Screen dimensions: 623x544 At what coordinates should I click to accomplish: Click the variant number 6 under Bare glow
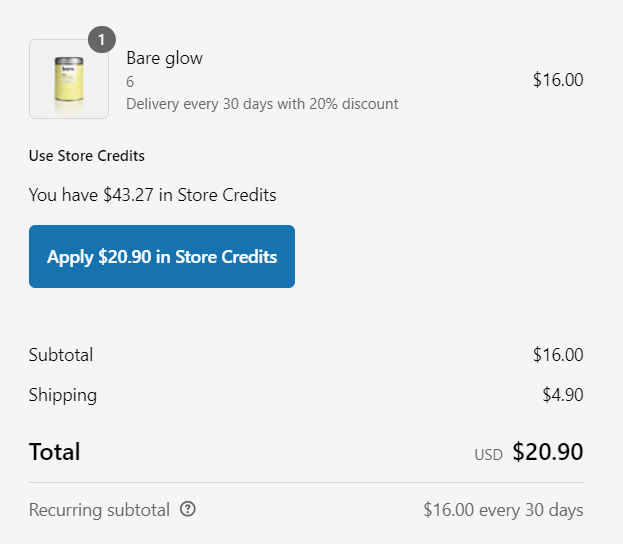pos(130,82)
